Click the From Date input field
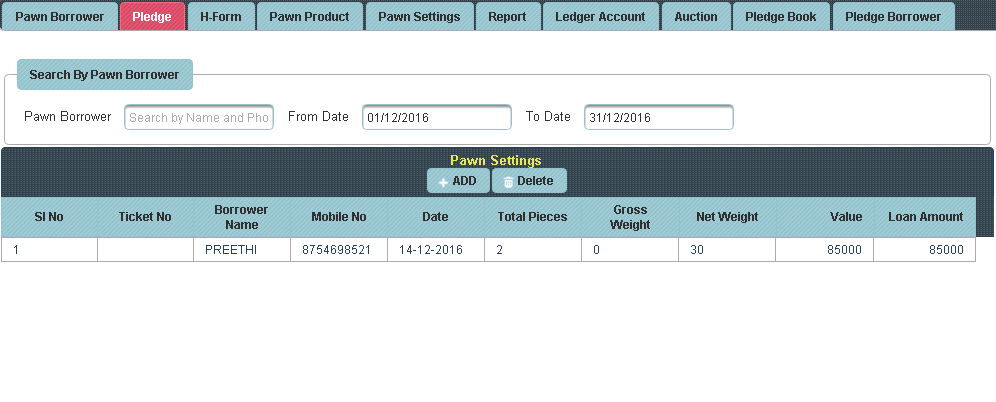The height and width of the screenshot is (402, 996). click(x=437, y=118)
